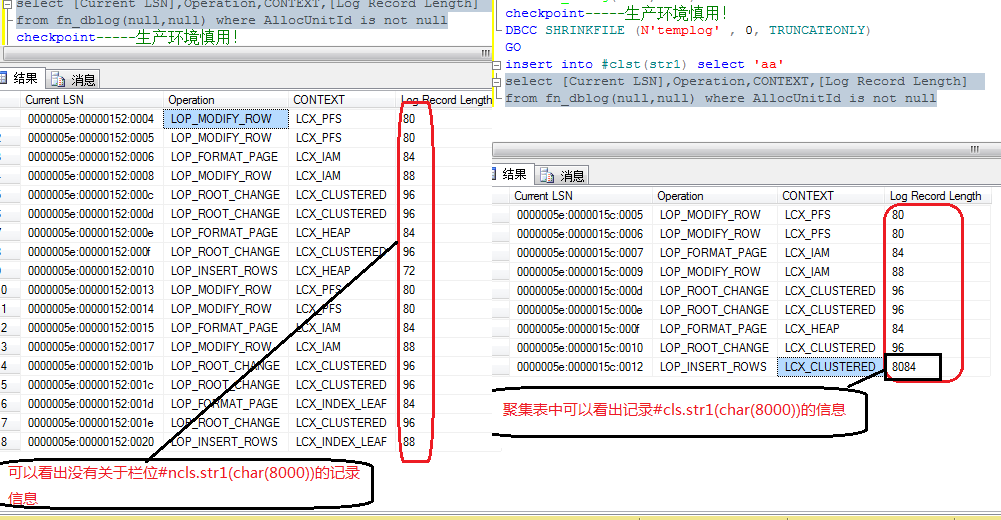The height and width of the screenshot is (520, 1001).
Task: Click LCX_INDEX_LEAF in row 00000152:001d
Action: (341, 404)
